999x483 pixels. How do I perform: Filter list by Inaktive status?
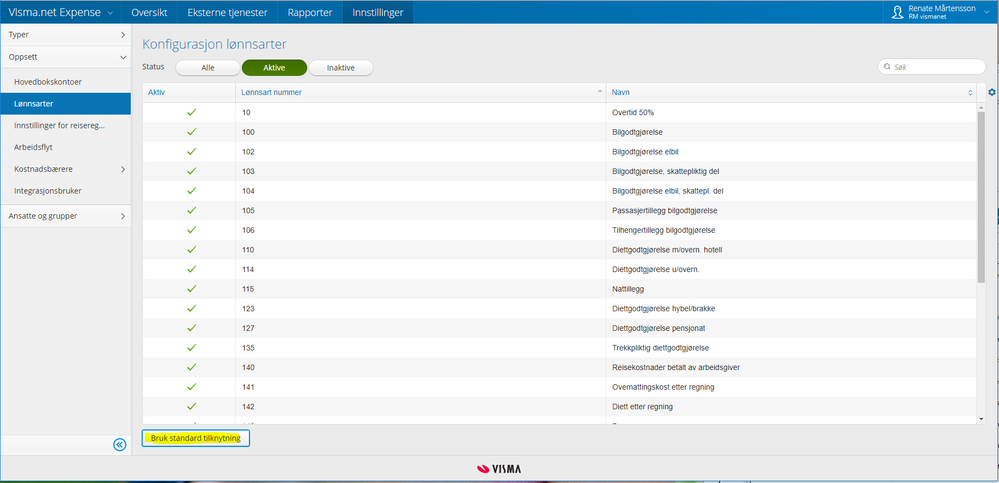pos(341,68)
